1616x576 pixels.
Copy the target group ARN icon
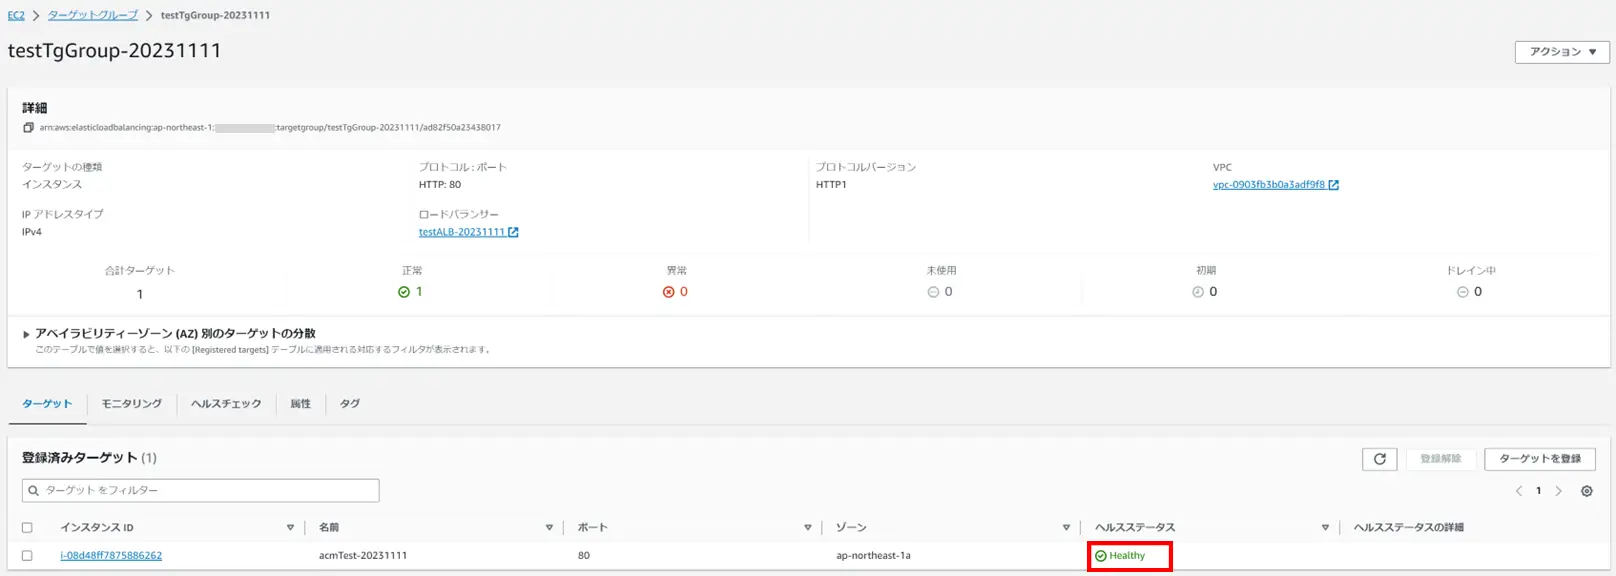point(28,128)
